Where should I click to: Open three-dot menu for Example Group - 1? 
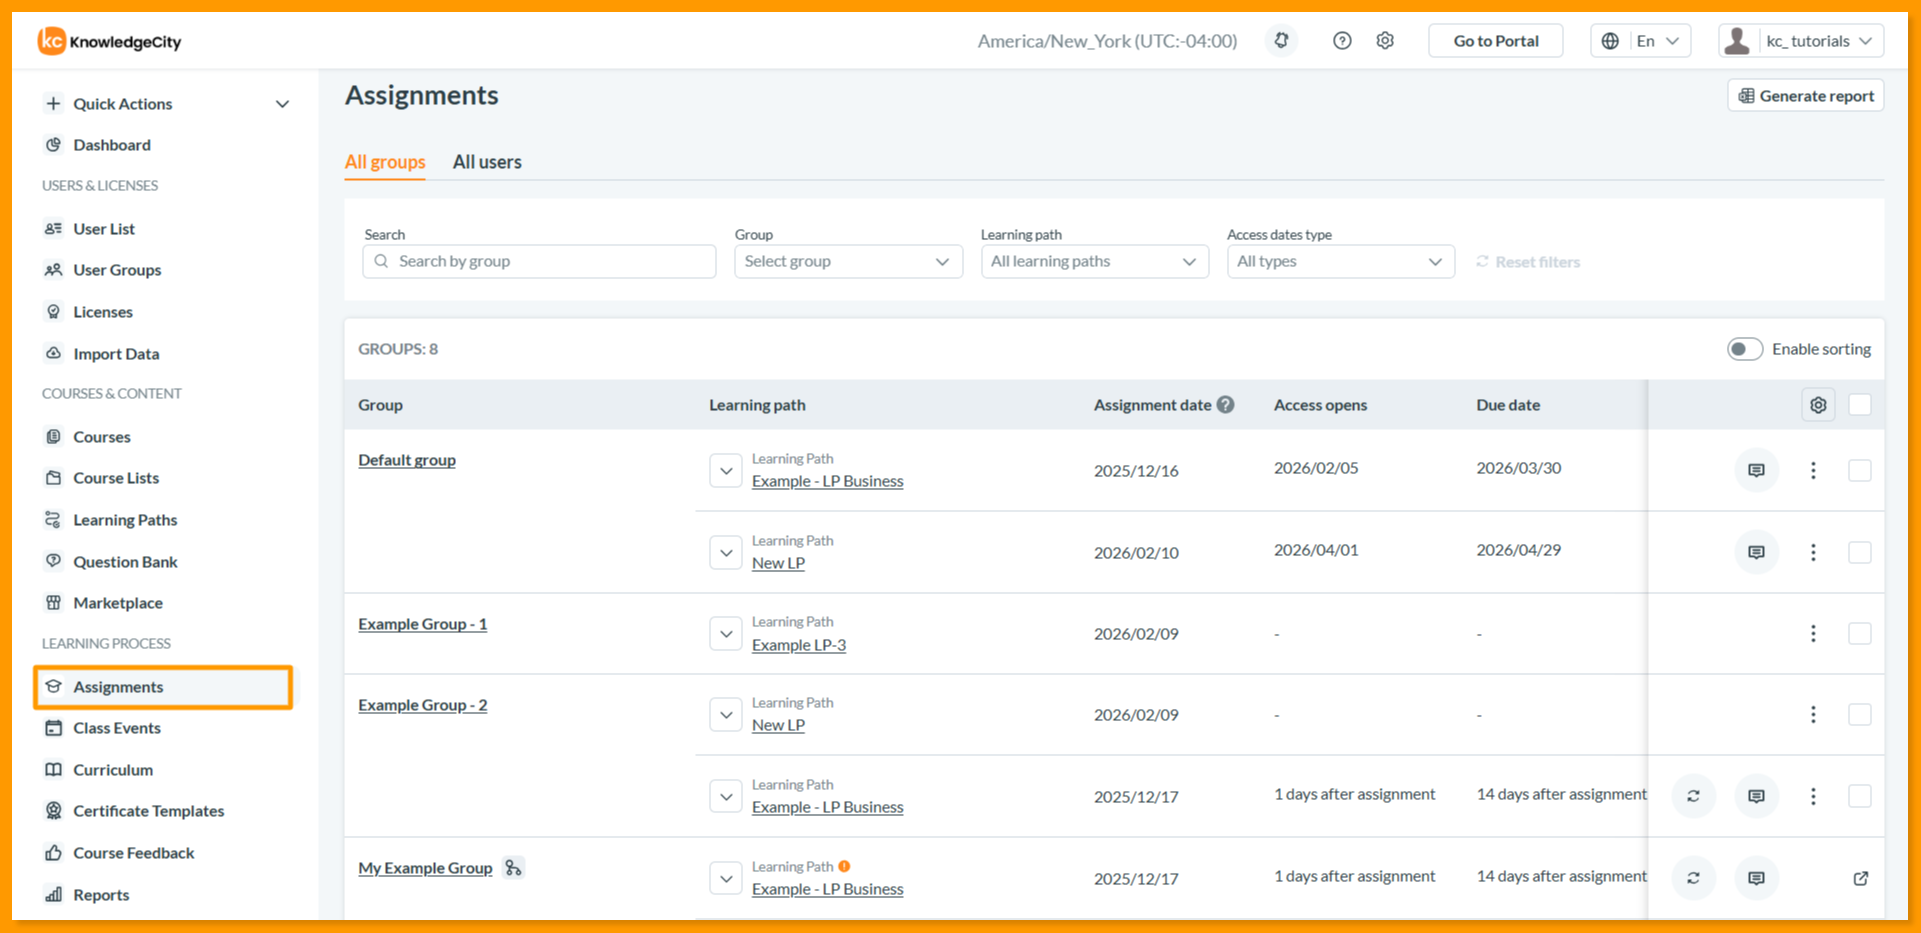pyautogui.click(x=1813, y=634)
